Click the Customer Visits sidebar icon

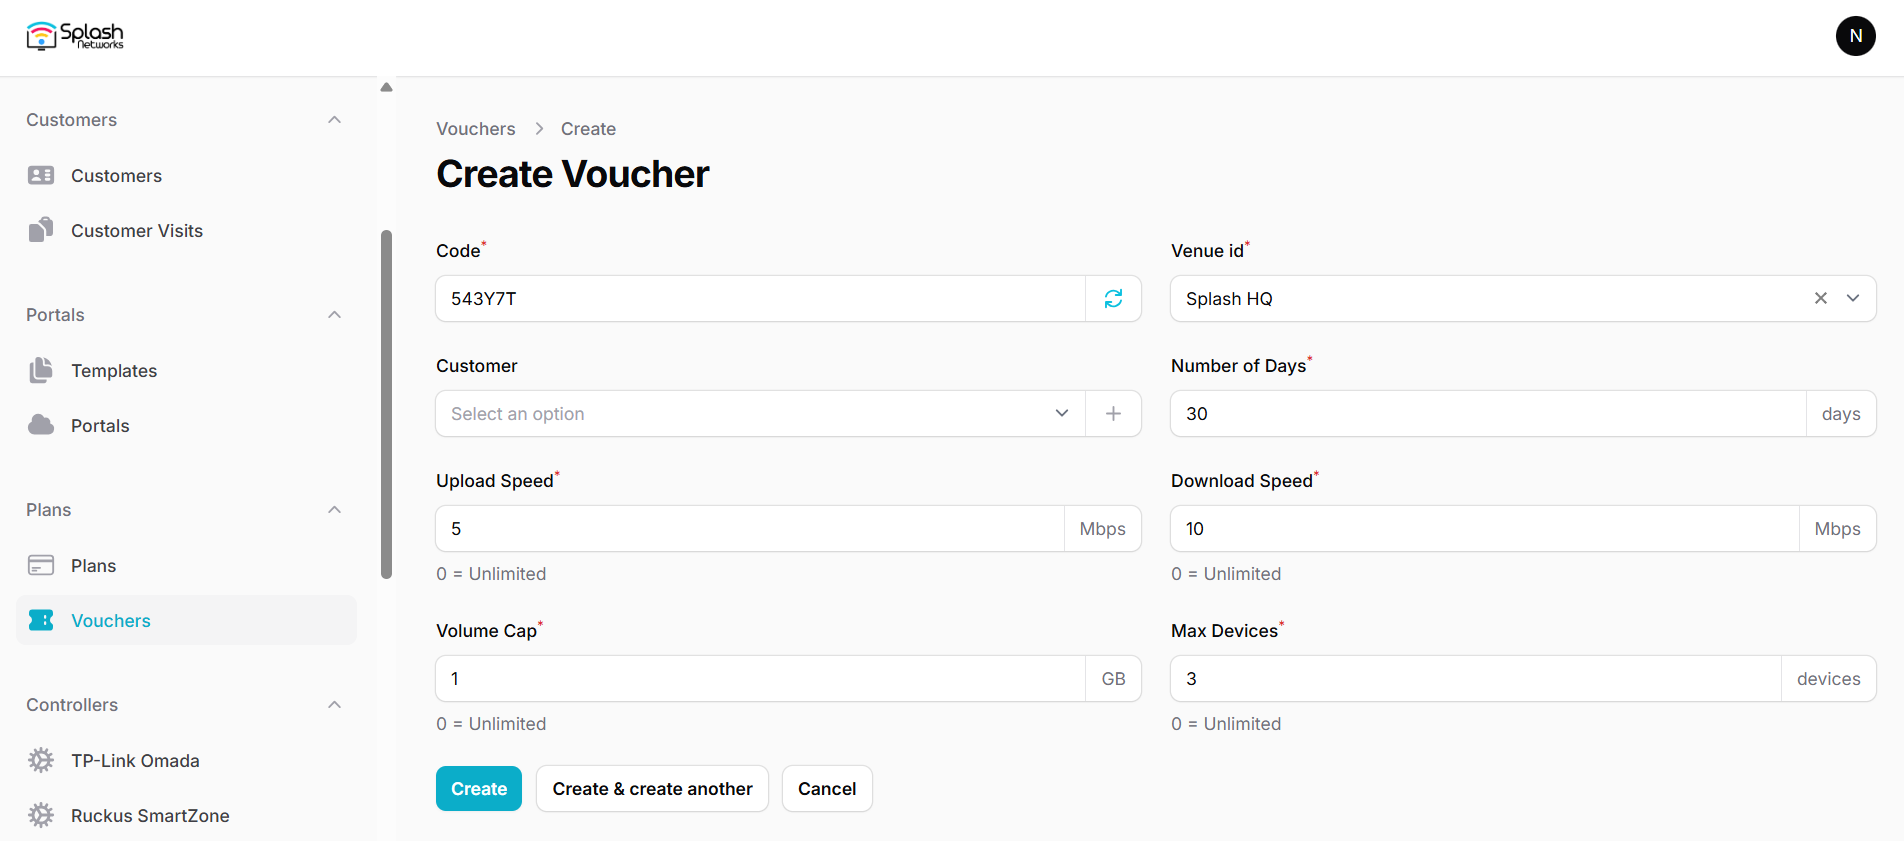tap(41, 231)
